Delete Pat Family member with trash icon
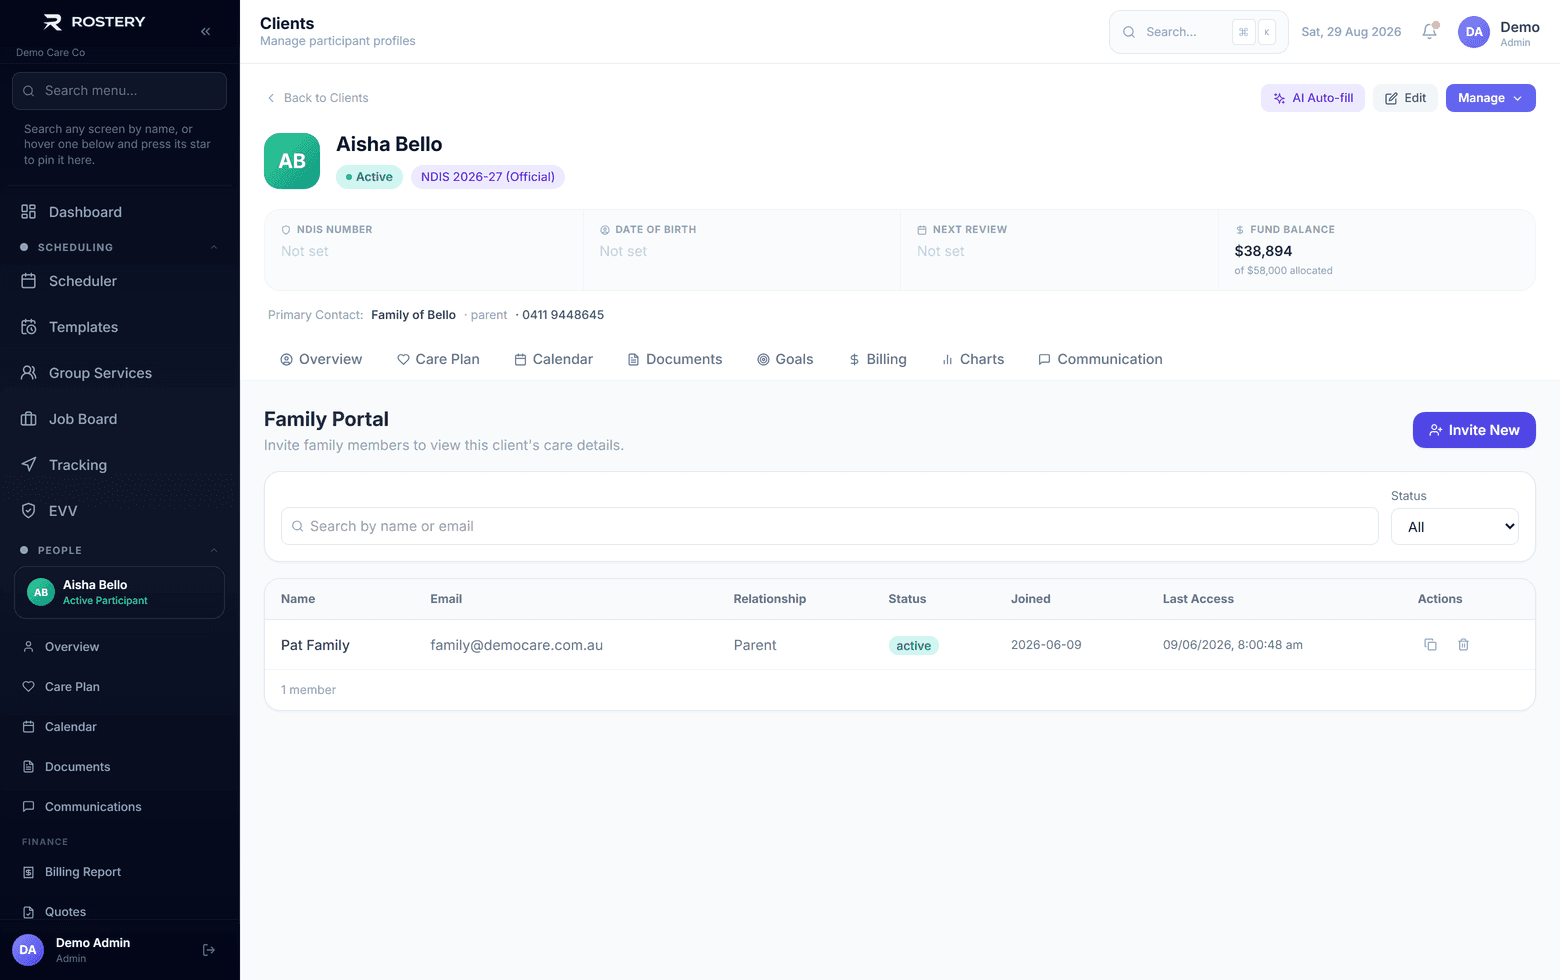Image resolution: width=1560 pixels, height=980 pixels. (x=1463, y=645)
